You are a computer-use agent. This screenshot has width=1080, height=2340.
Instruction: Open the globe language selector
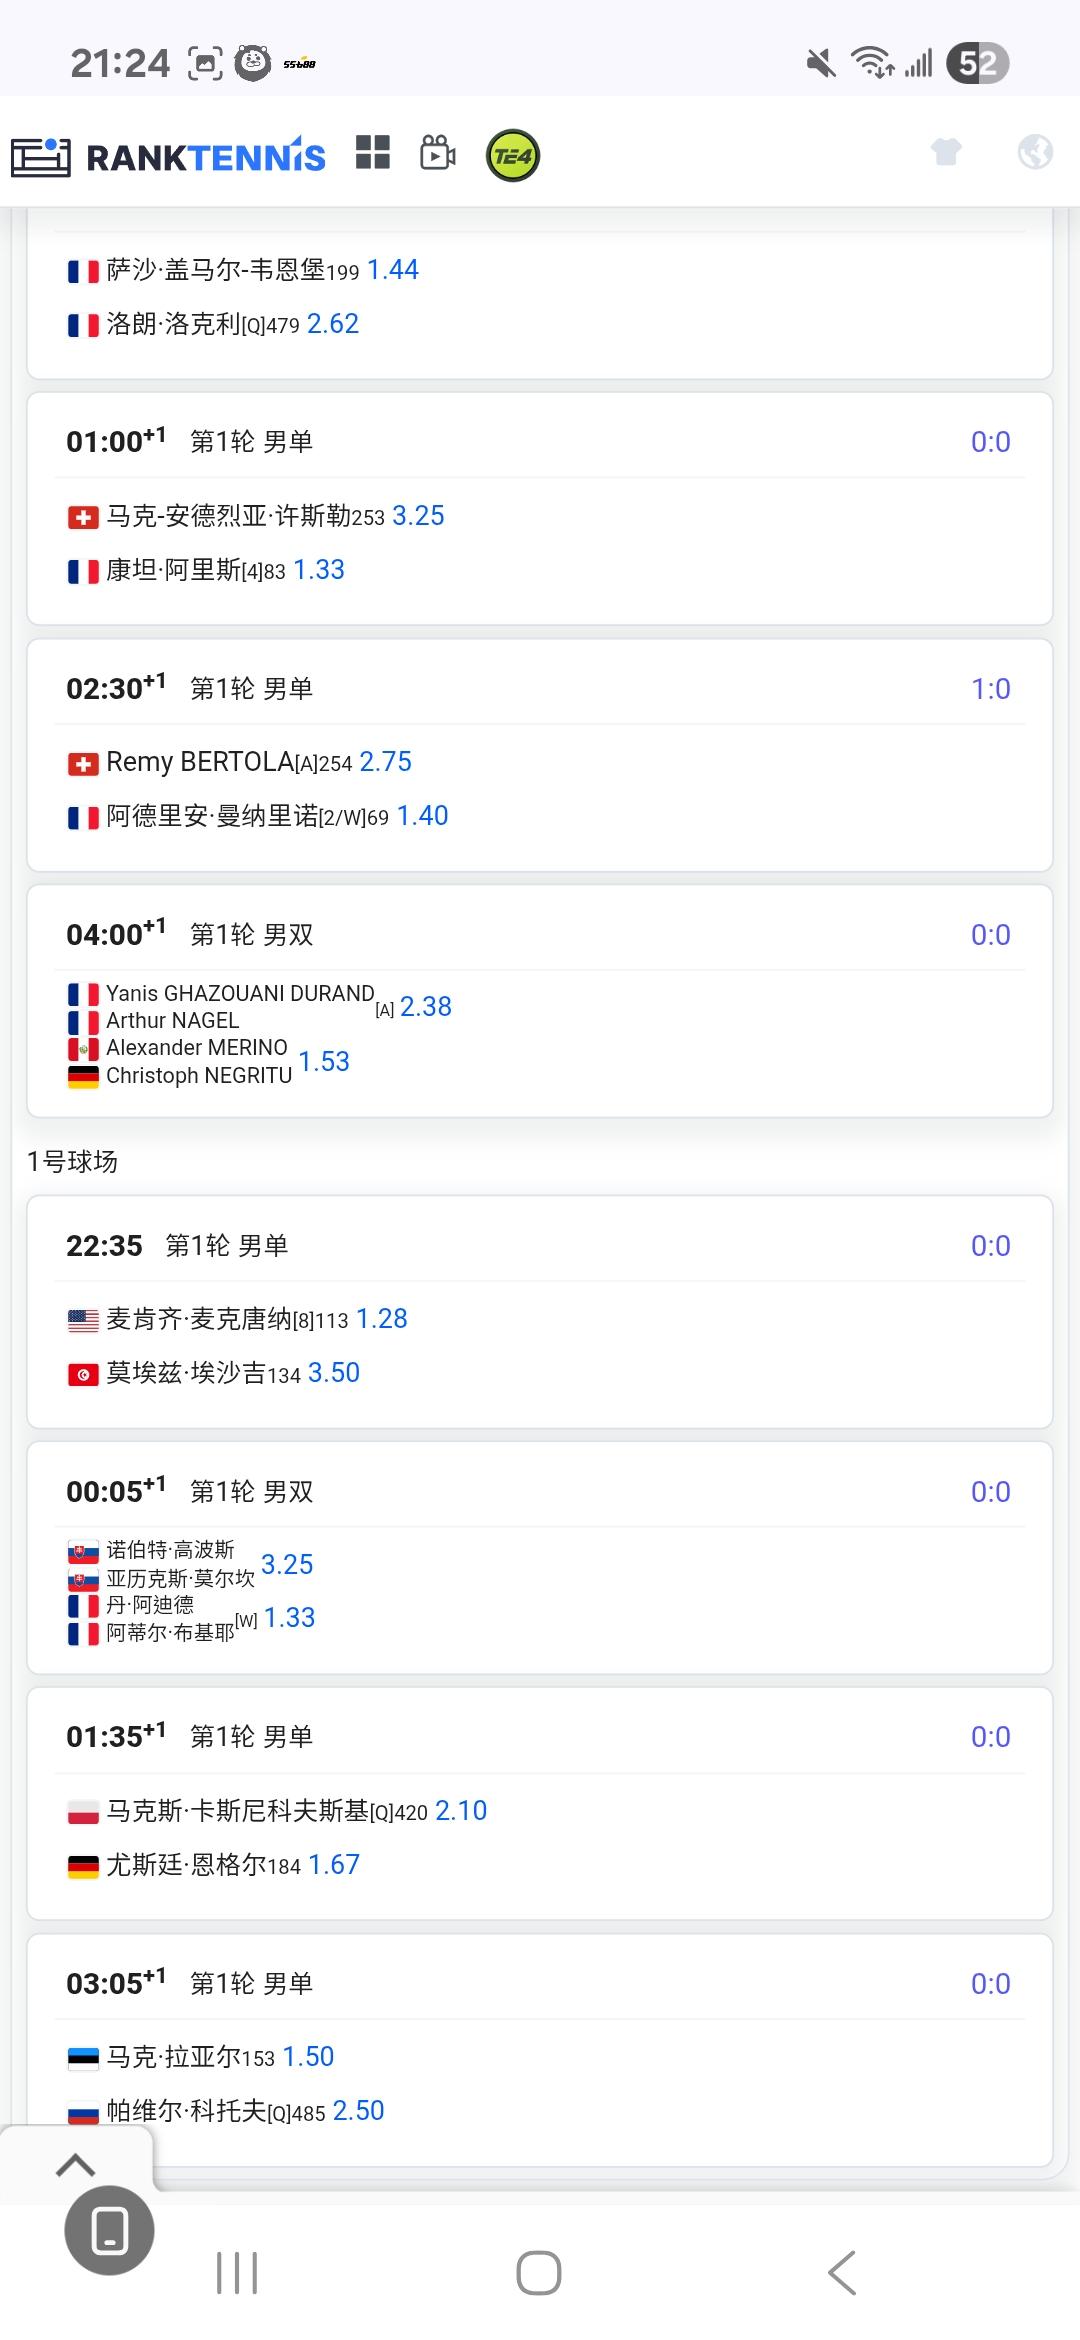(x=1035, y=152)
